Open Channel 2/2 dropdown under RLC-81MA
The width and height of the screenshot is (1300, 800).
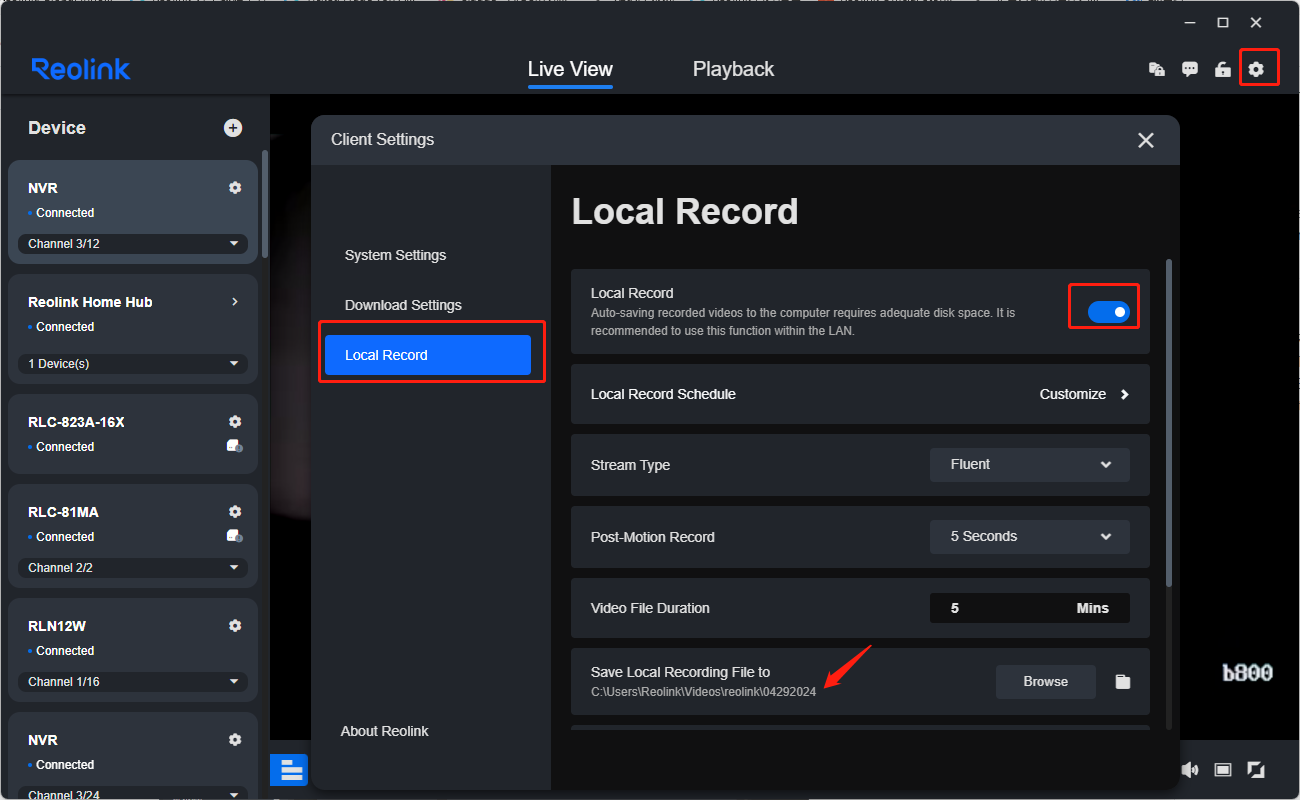pyautogui.click(x=133, y=568)
